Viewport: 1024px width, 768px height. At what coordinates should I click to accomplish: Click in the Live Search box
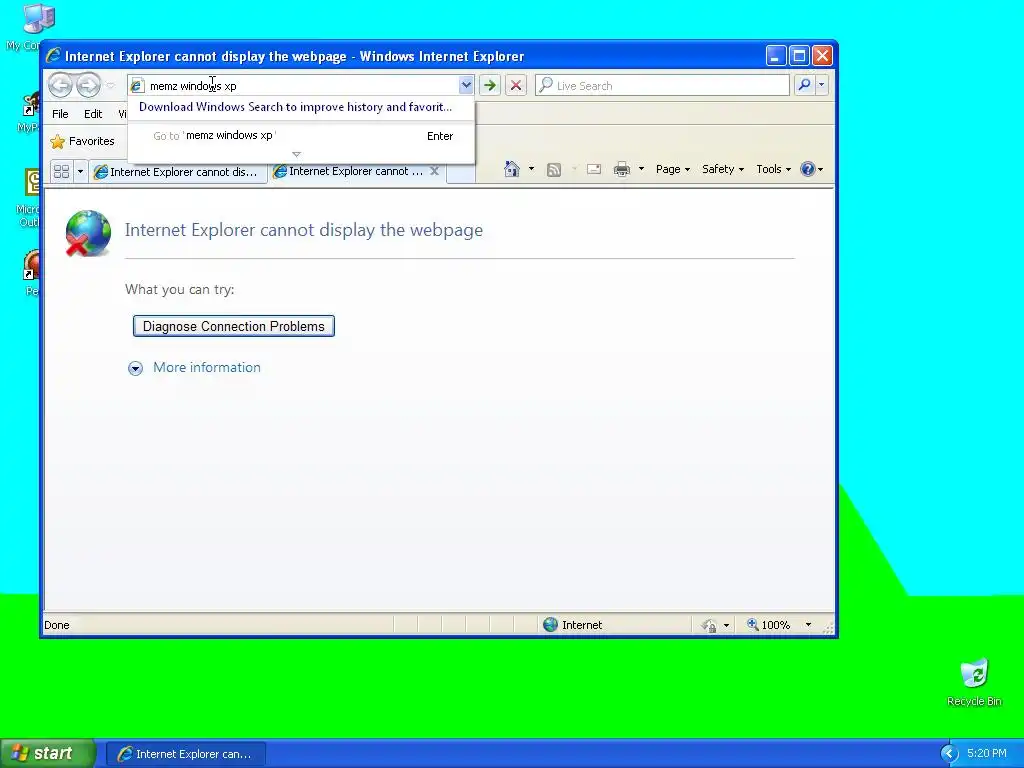[x=662, y=86]
